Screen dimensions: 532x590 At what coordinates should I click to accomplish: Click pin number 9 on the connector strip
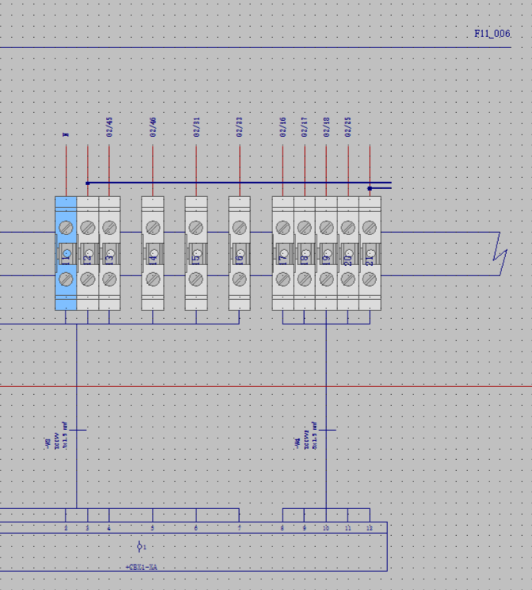[304, 528]
